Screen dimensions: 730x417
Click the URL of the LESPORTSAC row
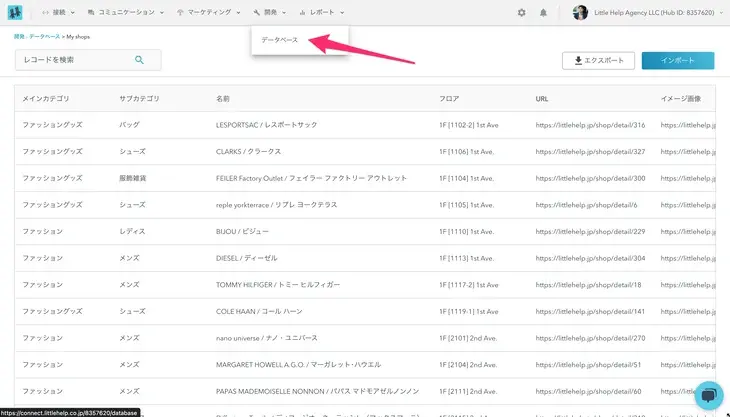pyautogui.click(x=590, y=125)
